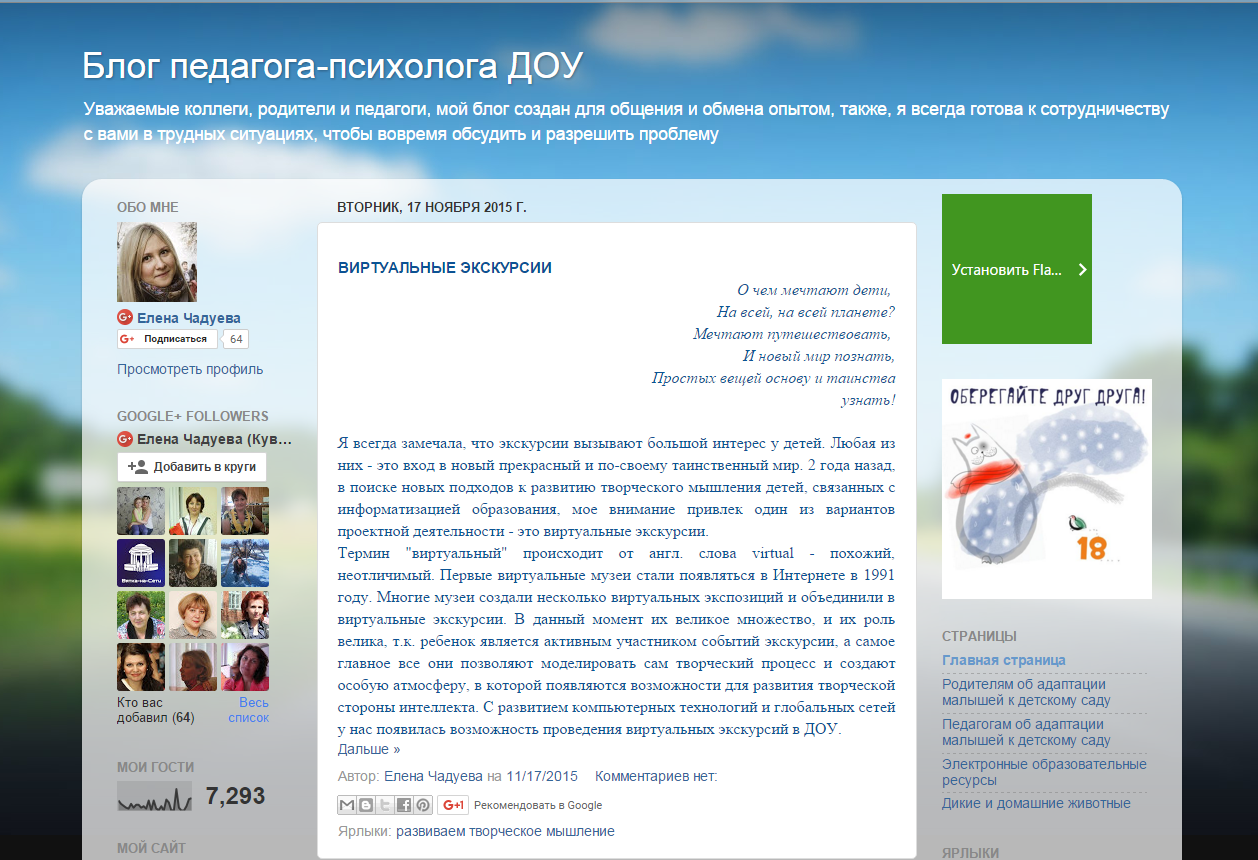Click the Подписаться Google+ button
Image resolution: width=1258 pixels, height=860 pixels.
tap(167, 339)
